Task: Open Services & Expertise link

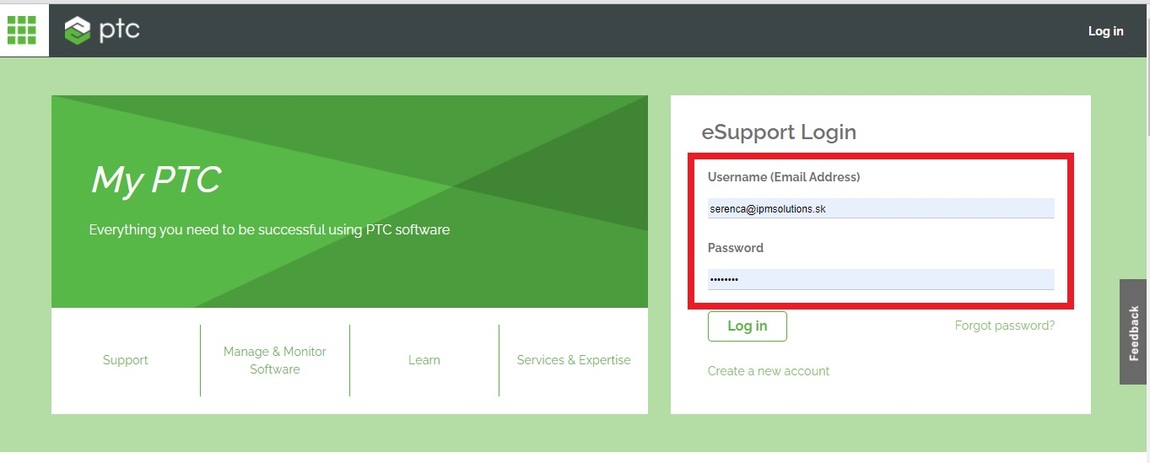Action: pyautogui.click(x=574, y=360)
